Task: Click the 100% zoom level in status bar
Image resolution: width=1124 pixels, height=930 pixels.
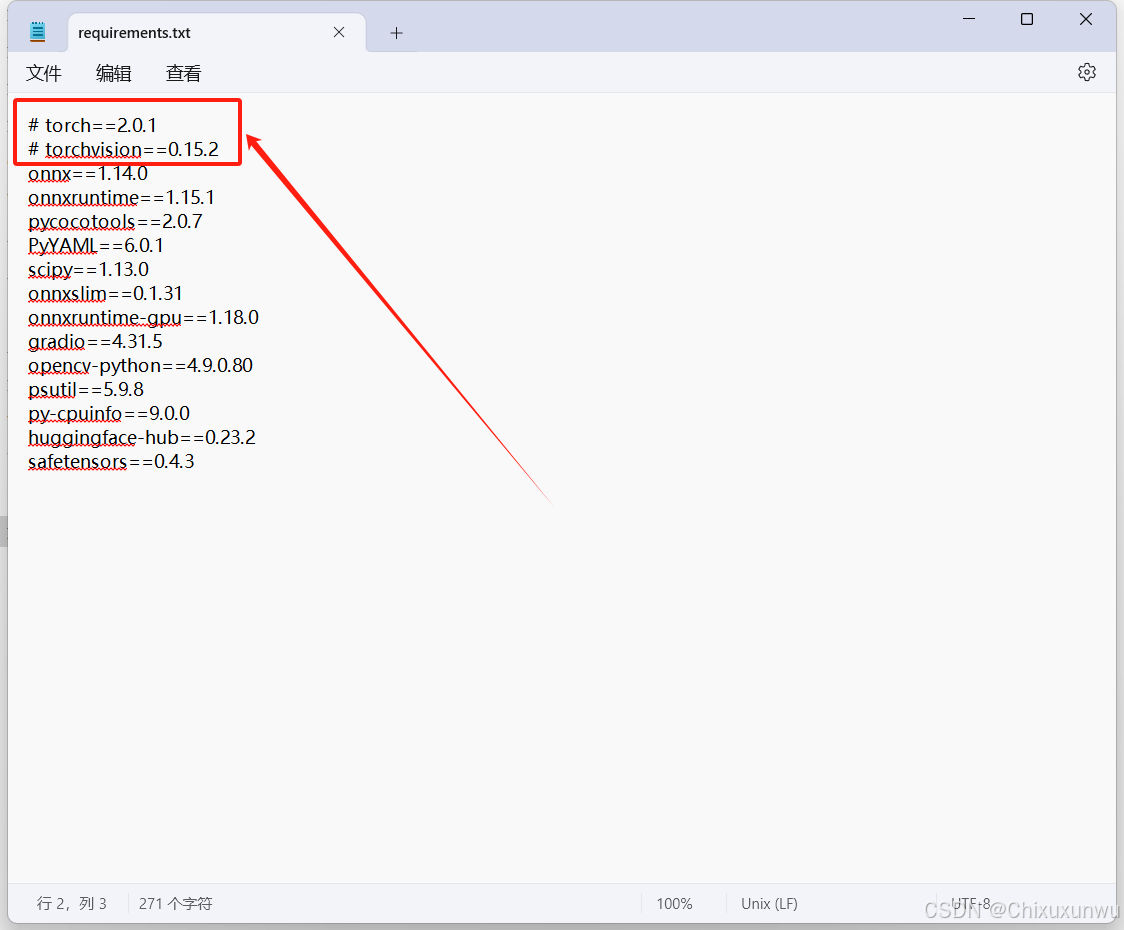Action: point(675,903)
